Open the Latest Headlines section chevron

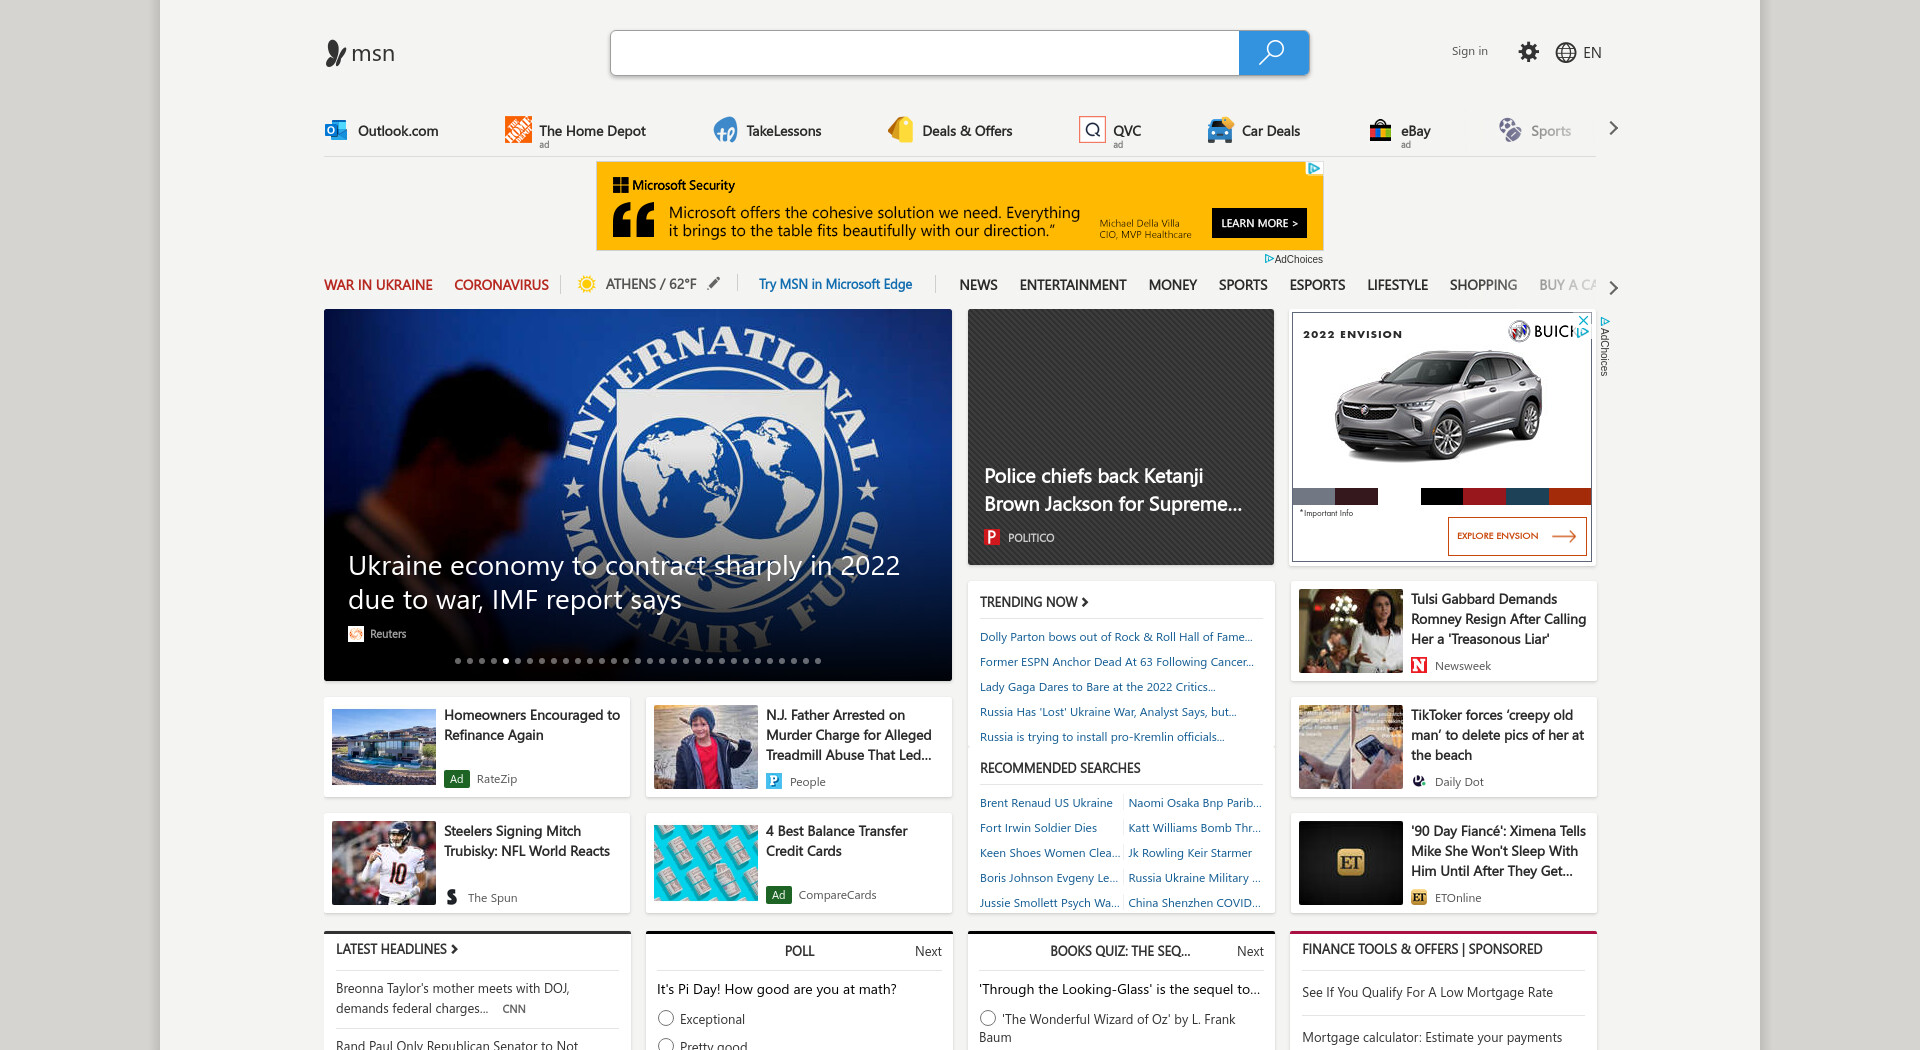coord(454,949)
